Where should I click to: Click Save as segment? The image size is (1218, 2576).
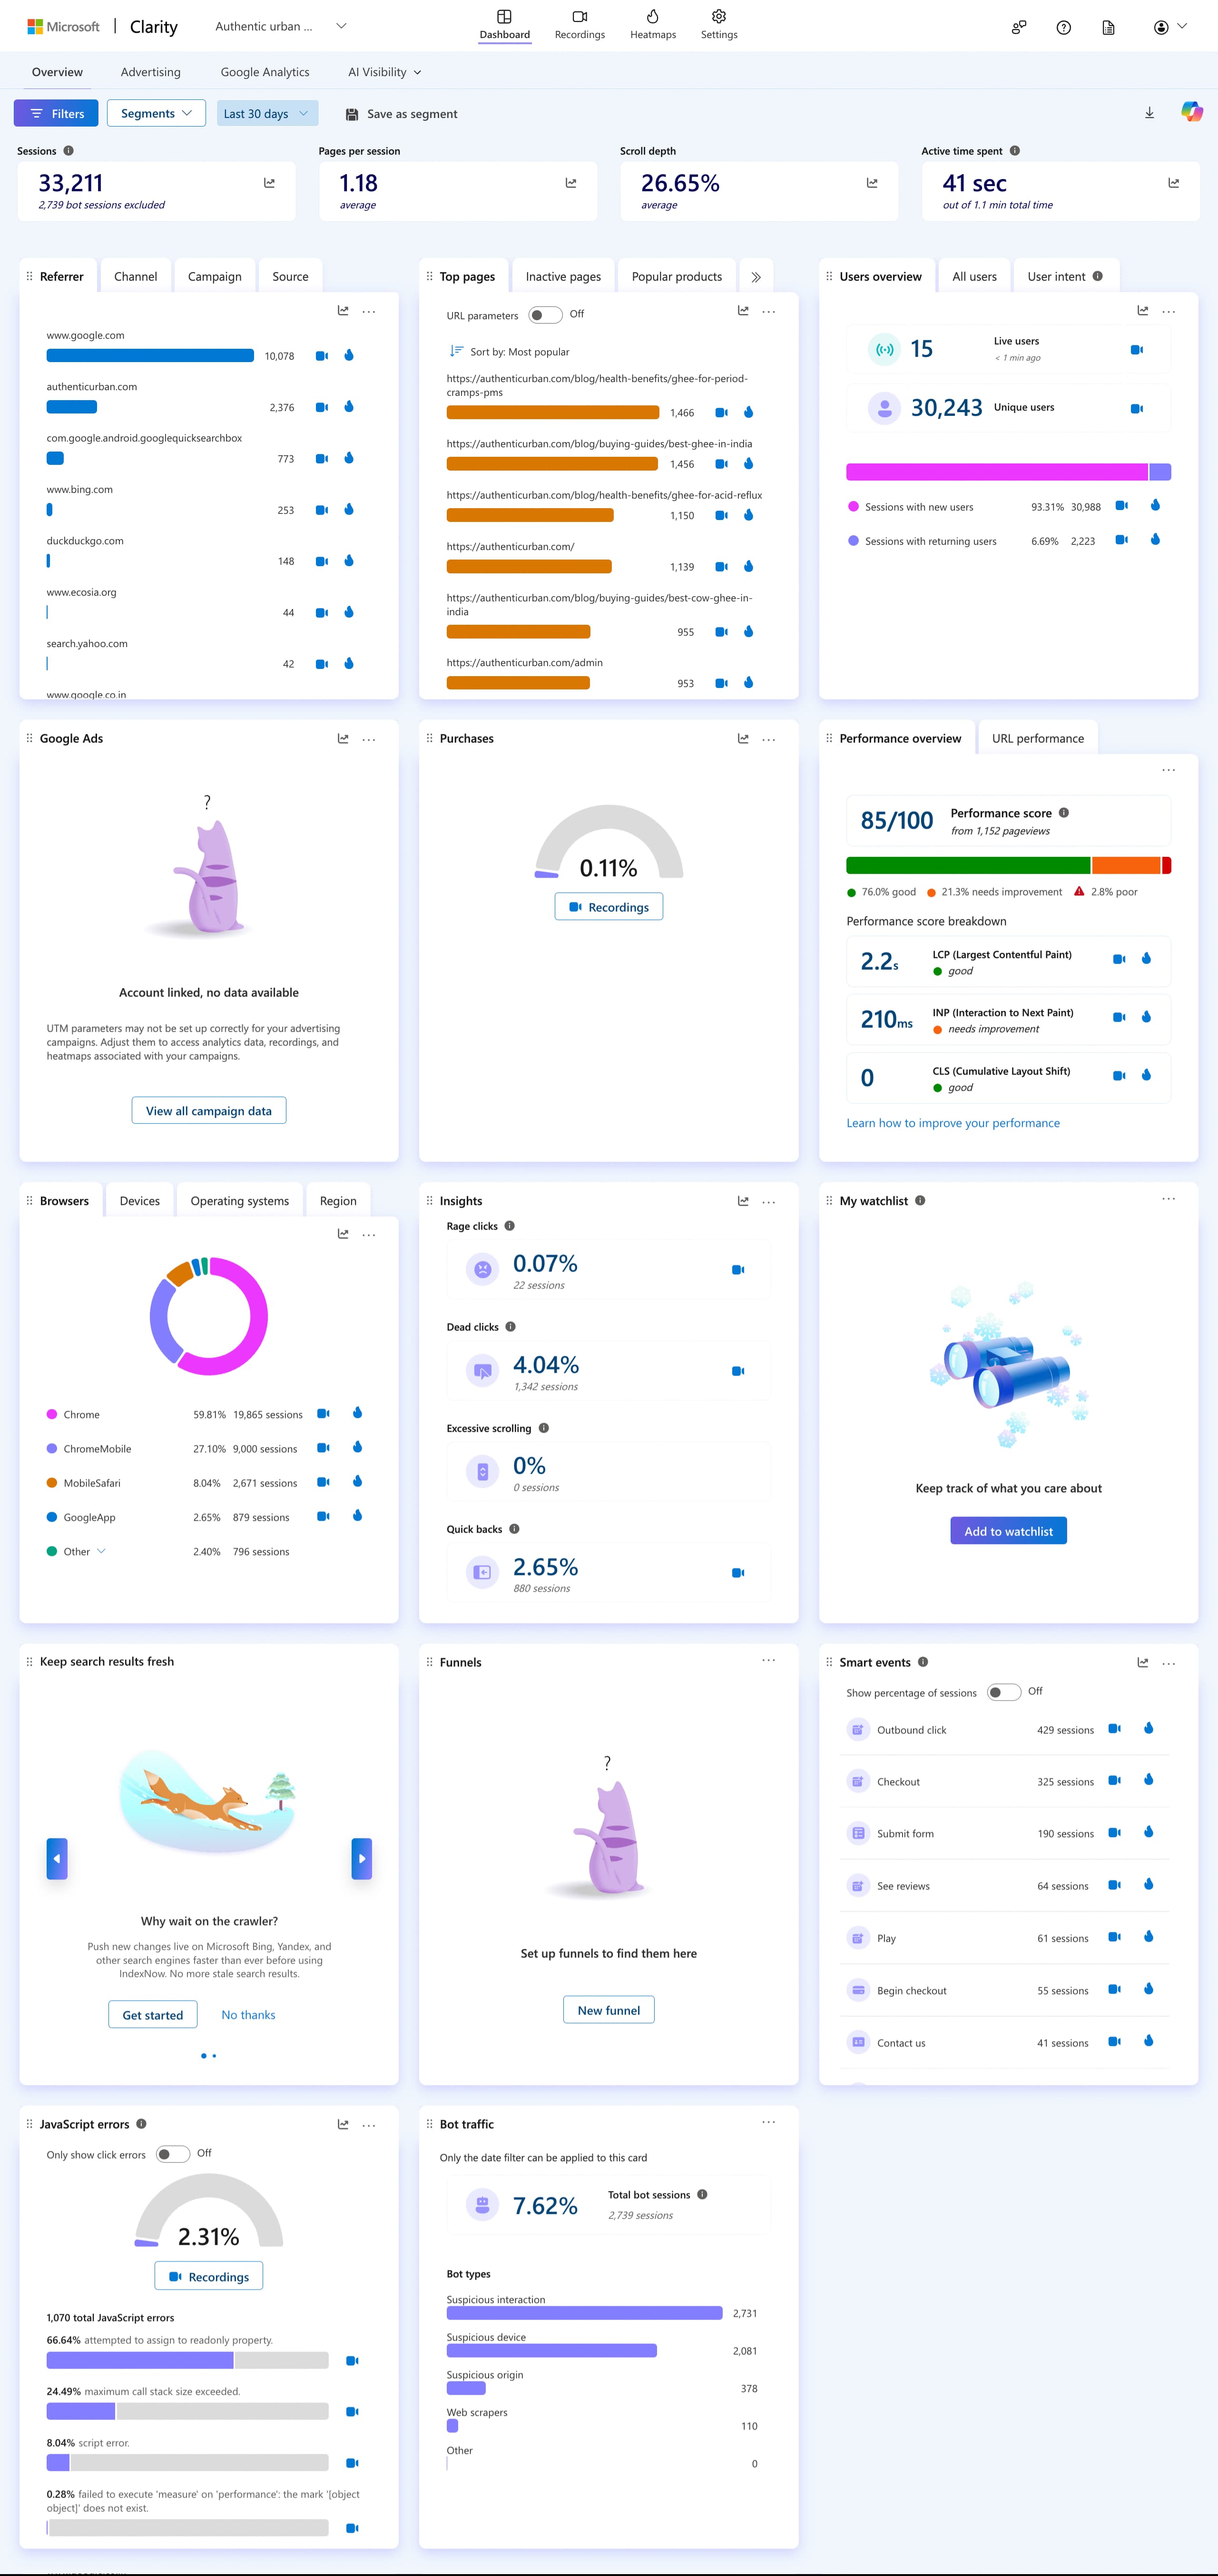point(401,114)
